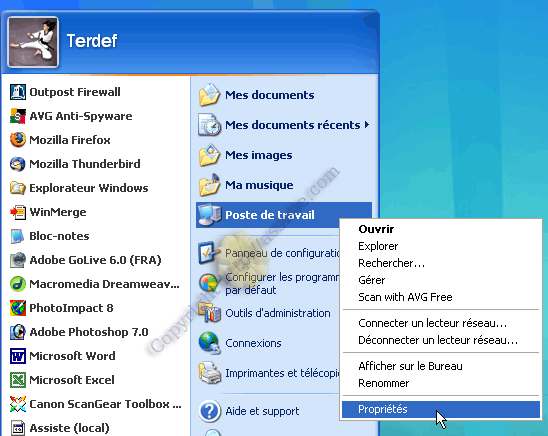Image resolution: width=548 pixels, height=436 pixels.
Task: Open the Ma musique label
Action: point(259,185)
